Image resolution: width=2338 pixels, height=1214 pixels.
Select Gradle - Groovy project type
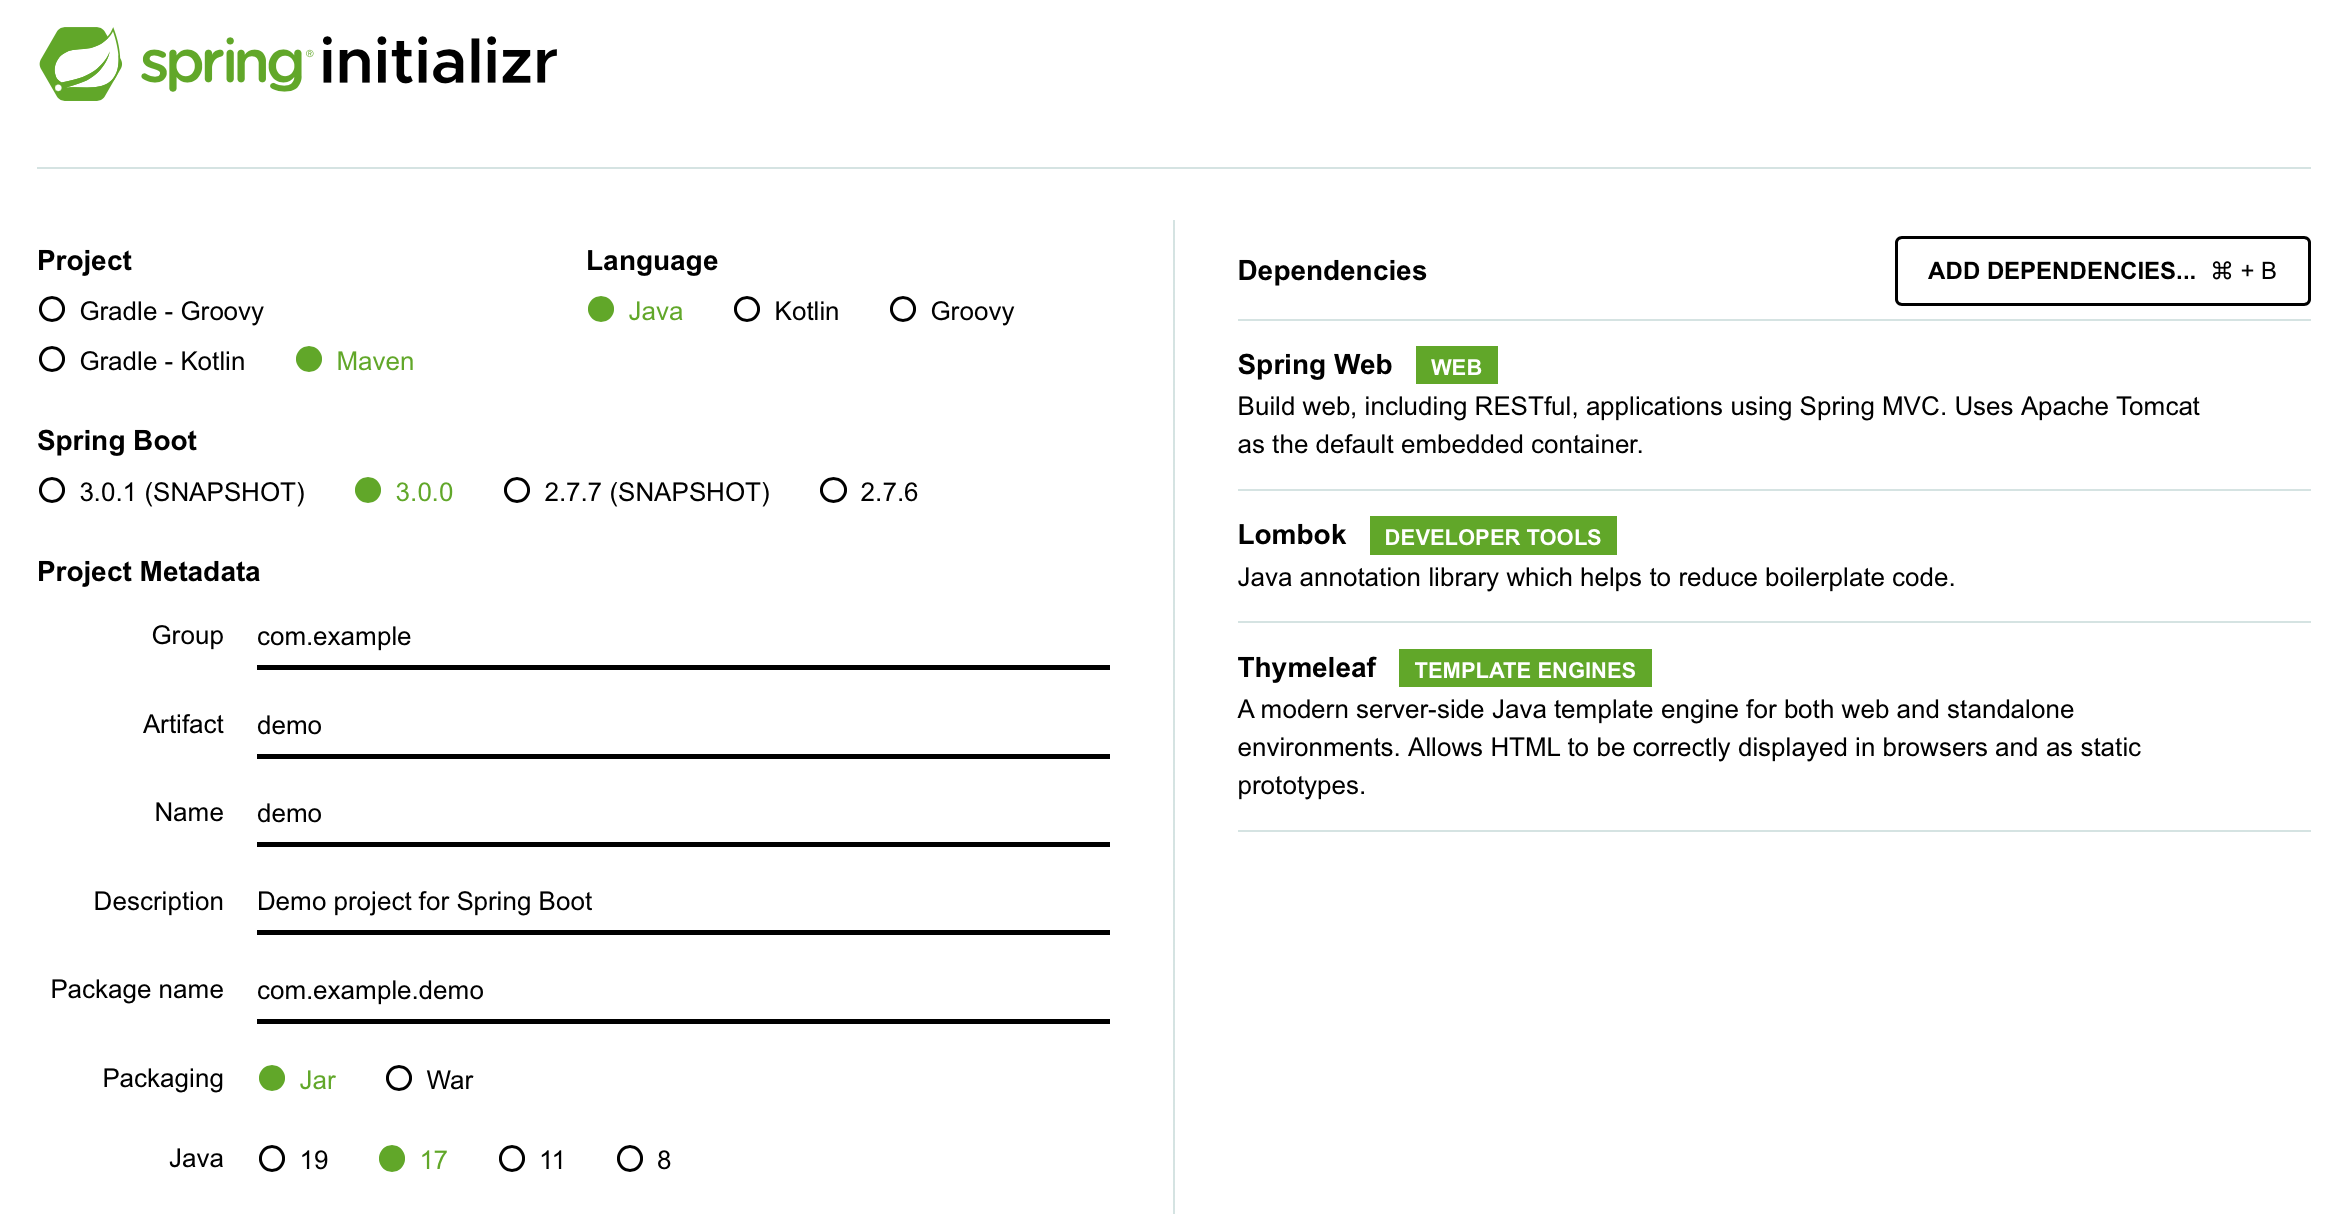(52, 310)
